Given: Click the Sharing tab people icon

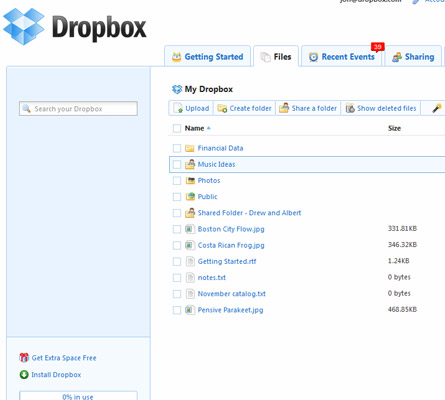Looking at the screenshot, I should [x=397, y=57].
